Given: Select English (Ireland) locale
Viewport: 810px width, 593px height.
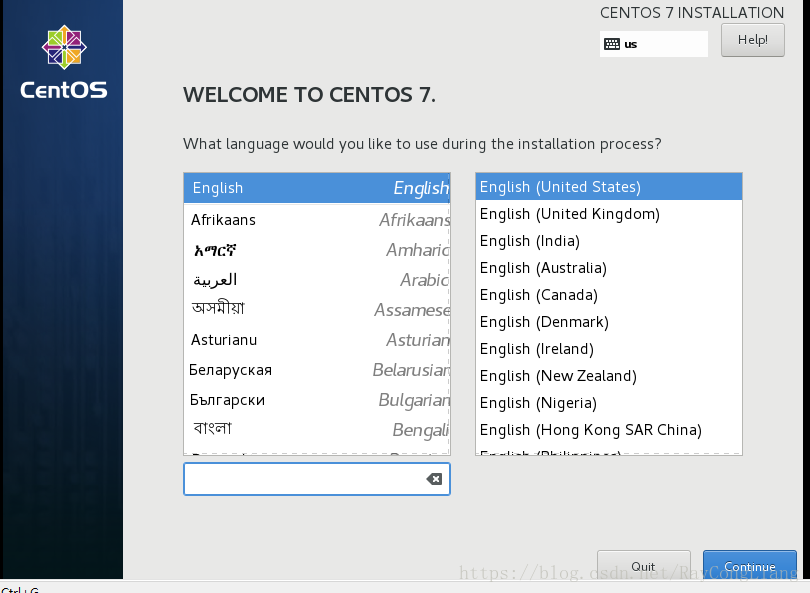Looking at the screenshot, I should click(x=609, y=349).
